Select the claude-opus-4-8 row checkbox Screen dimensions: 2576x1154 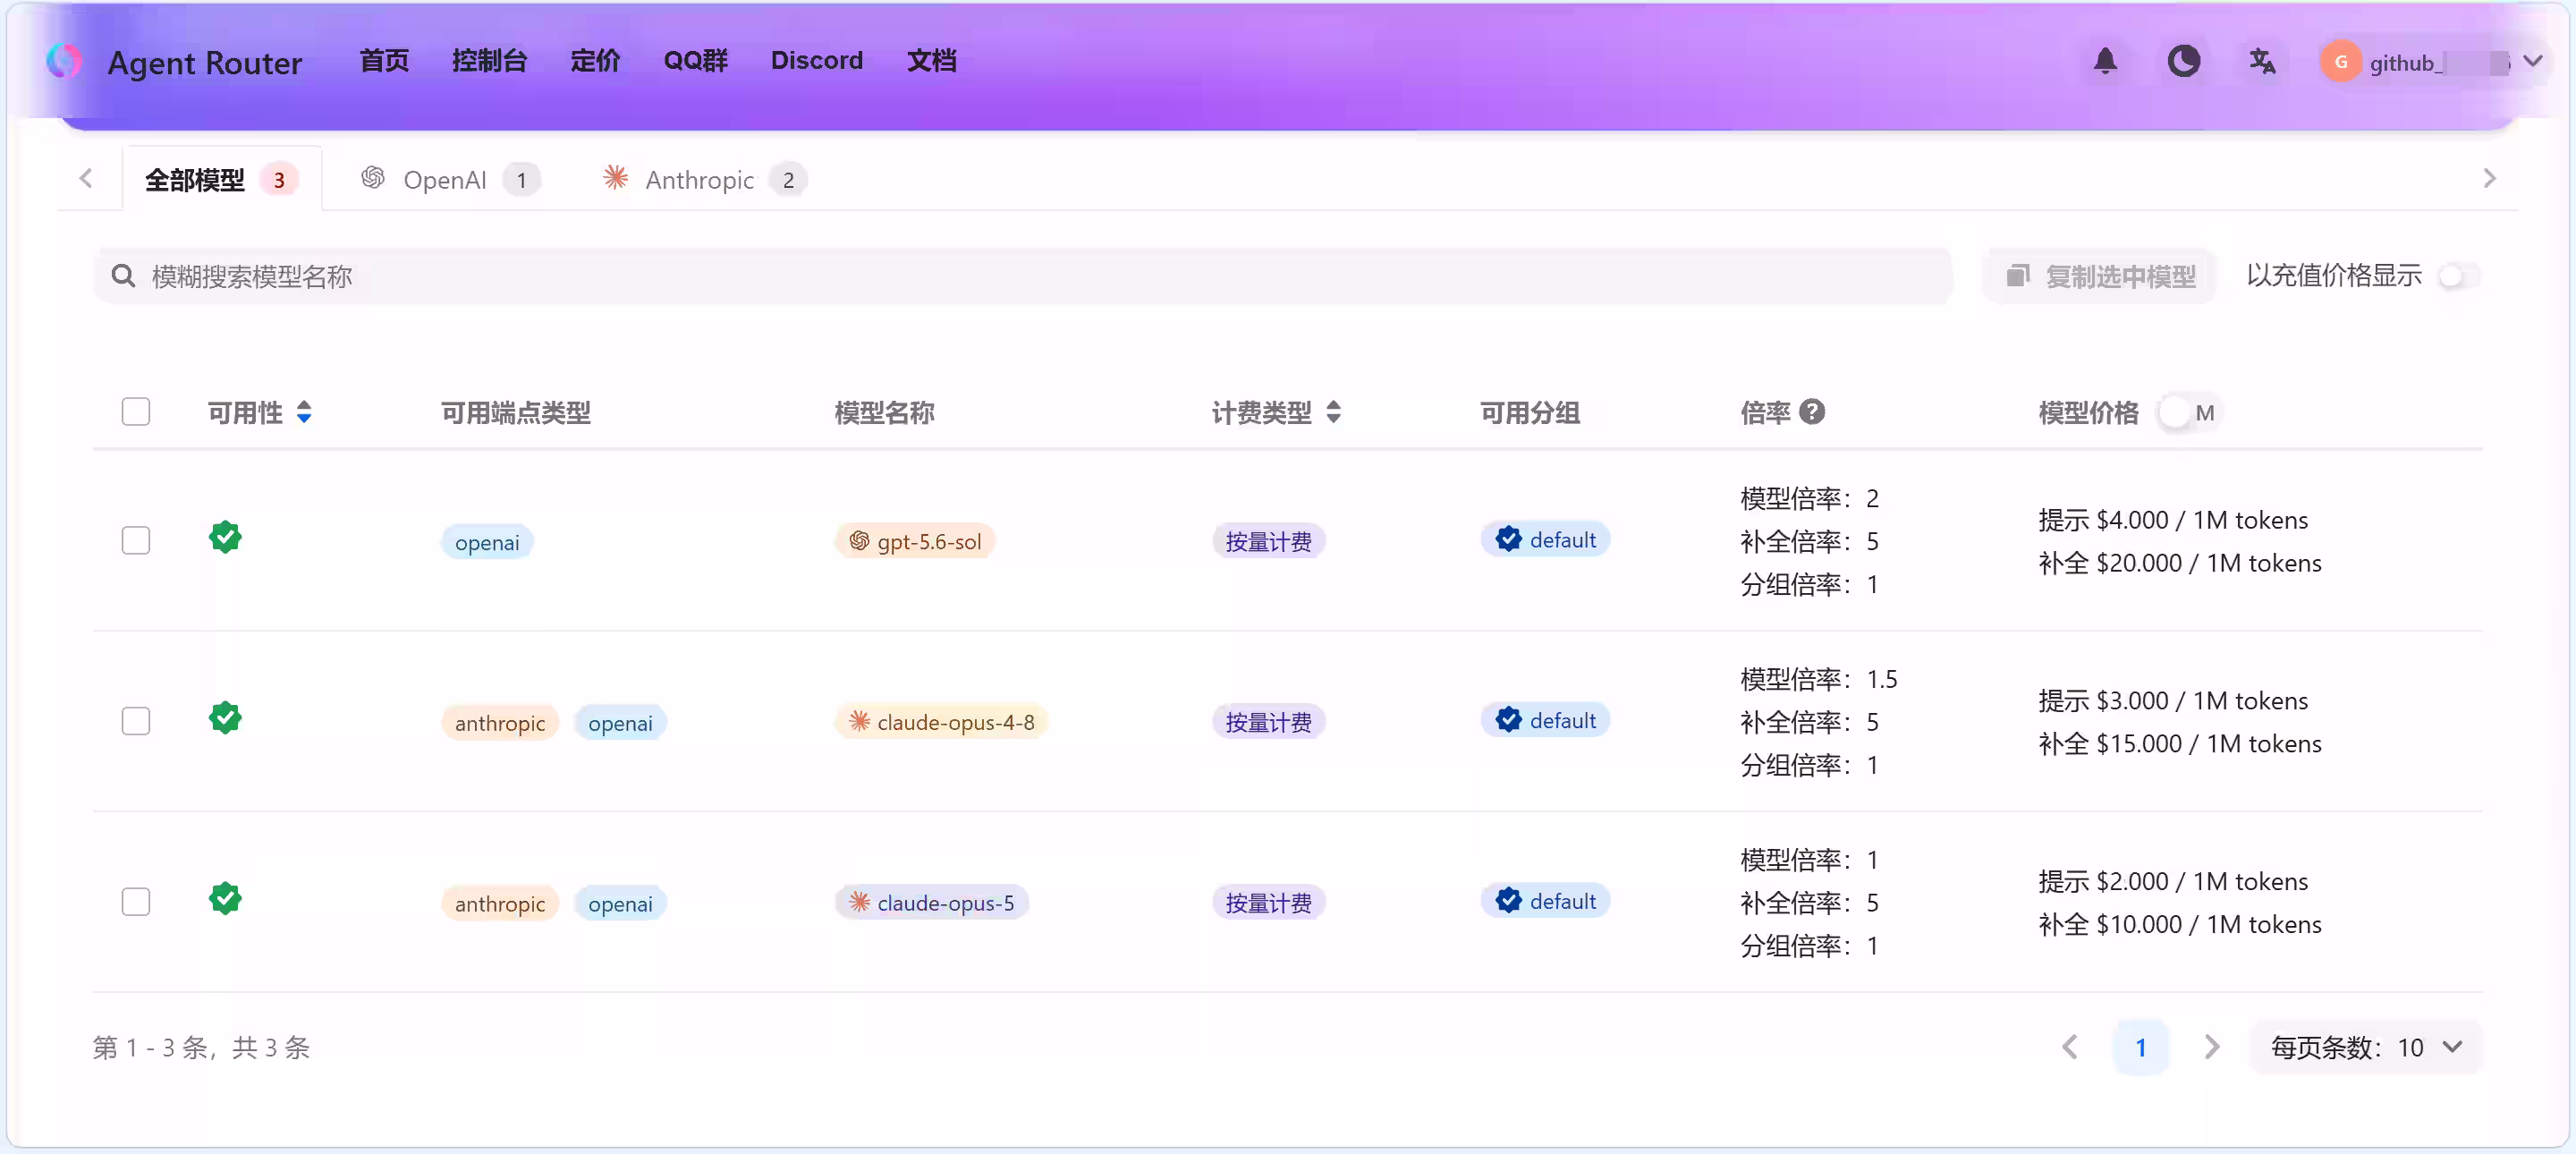pos(136,722)
